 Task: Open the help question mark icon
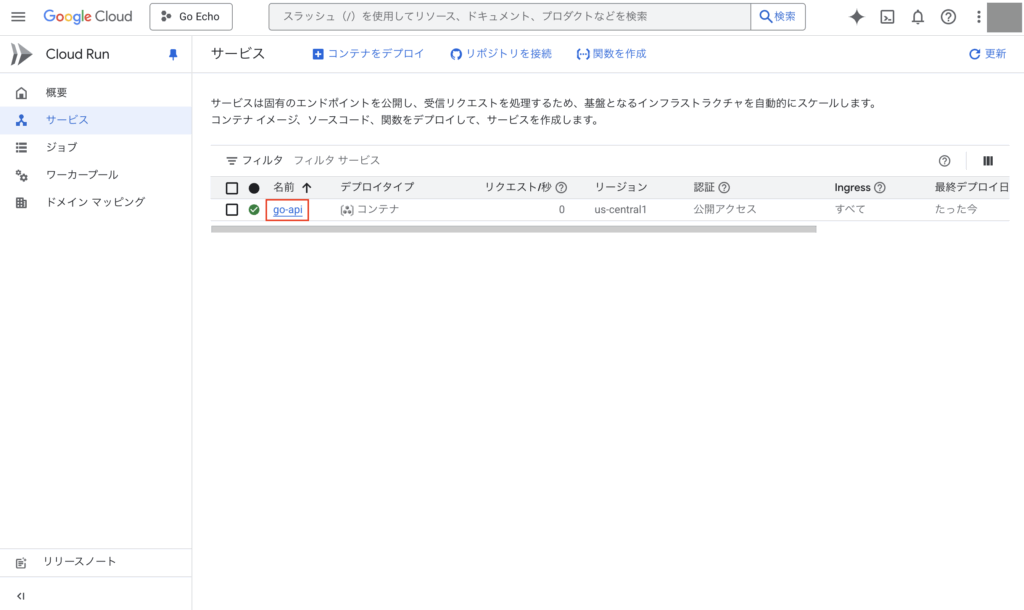pyautogui.click(x=948, y=17)
